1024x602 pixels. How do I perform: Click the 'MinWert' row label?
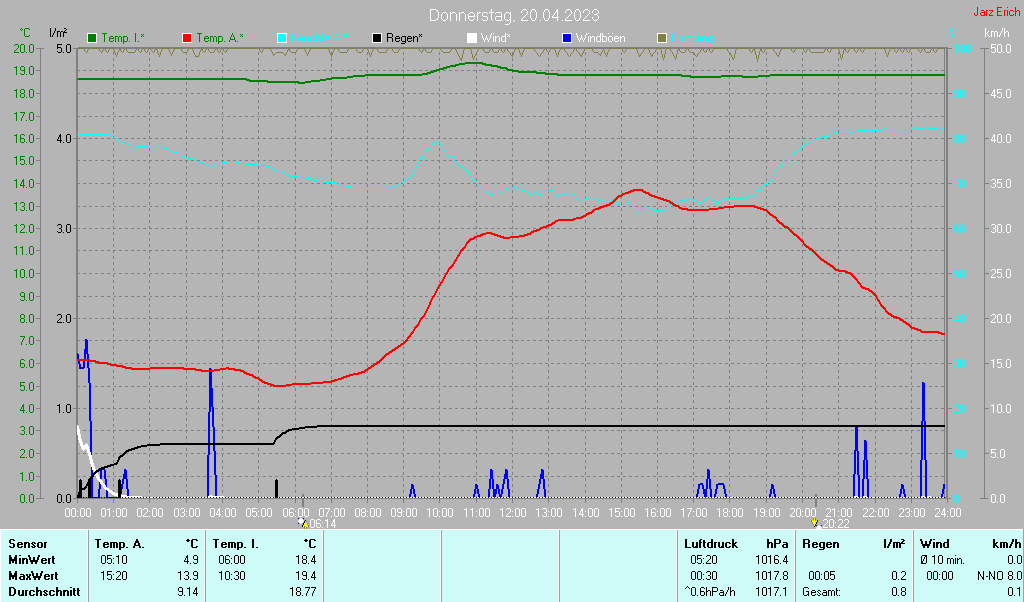coord(31,560)
